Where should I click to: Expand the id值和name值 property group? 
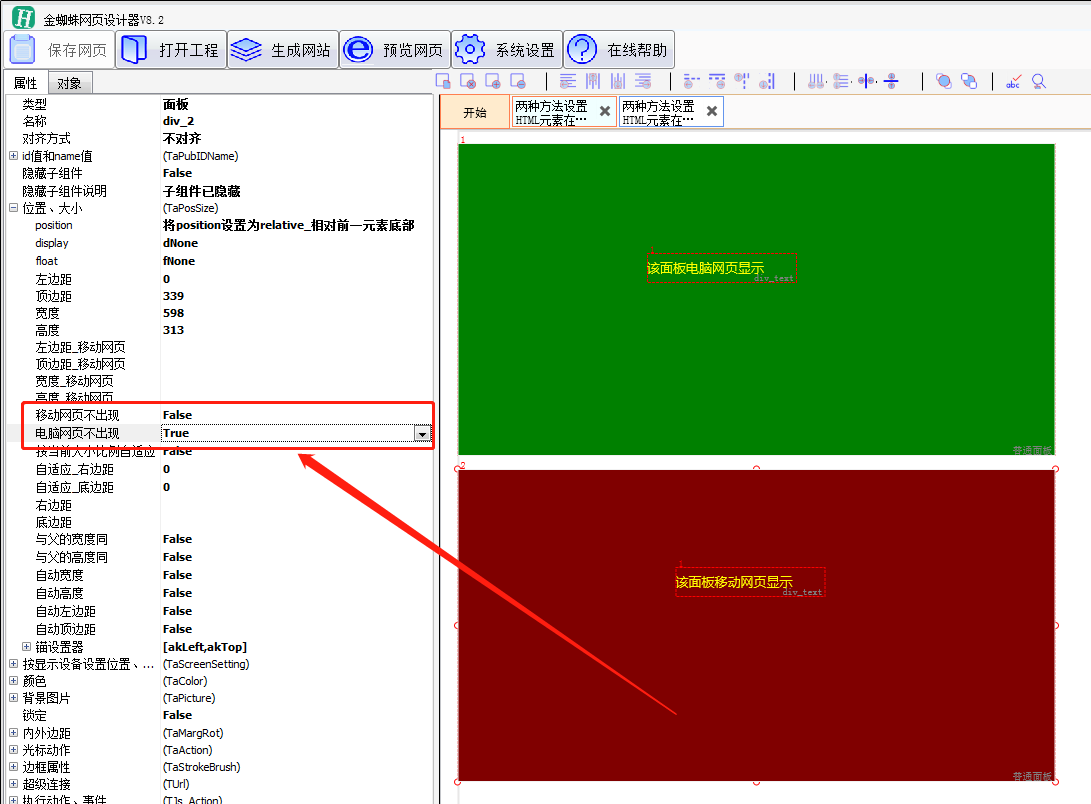(13, 156)
